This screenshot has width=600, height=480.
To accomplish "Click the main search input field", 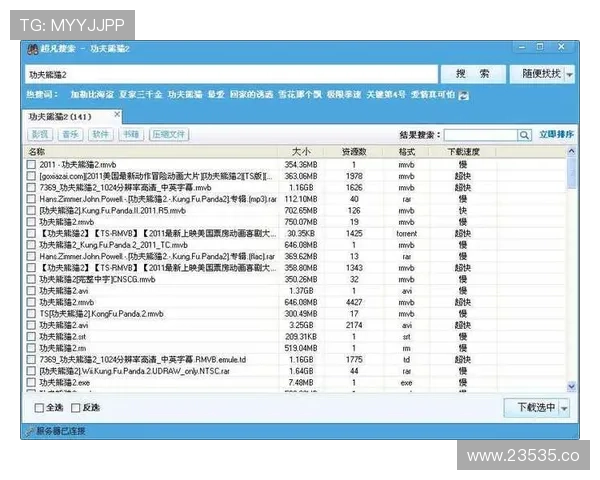I will 232,74.
